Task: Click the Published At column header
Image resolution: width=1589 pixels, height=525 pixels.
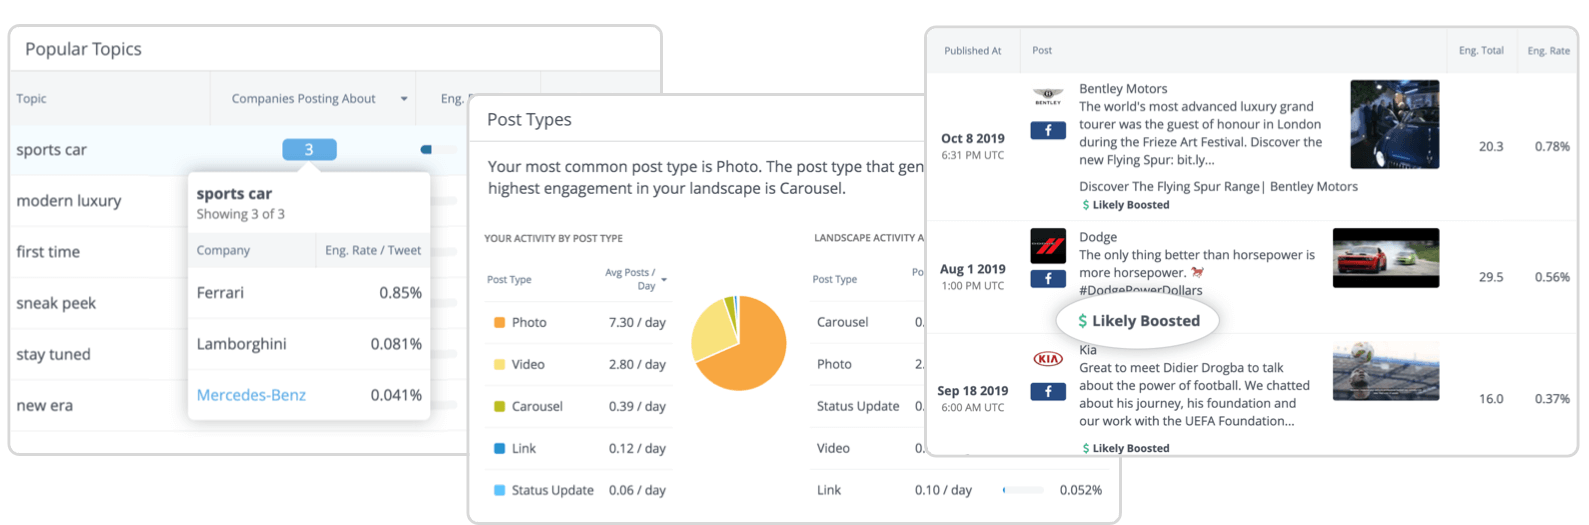Action: tap(972, 51)
